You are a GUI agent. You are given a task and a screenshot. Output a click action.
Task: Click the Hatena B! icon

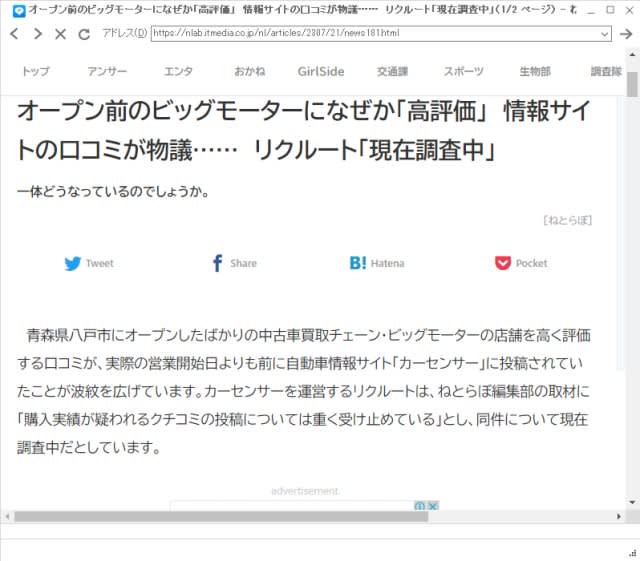[x=358, y=263]
